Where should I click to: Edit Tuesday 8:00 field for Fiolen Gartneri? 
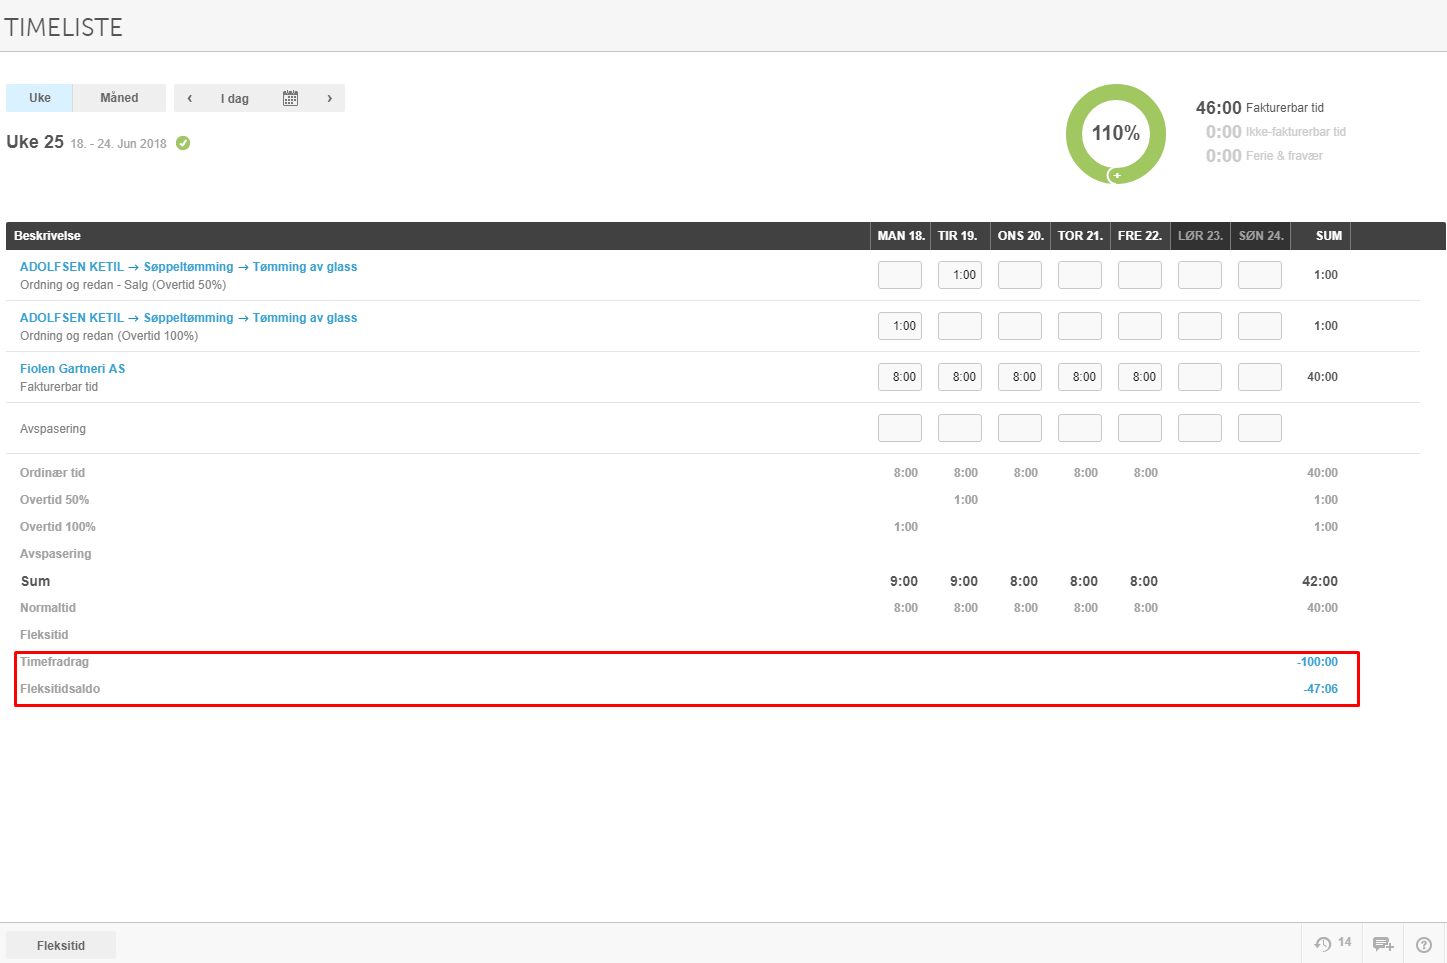pos(960,377)
